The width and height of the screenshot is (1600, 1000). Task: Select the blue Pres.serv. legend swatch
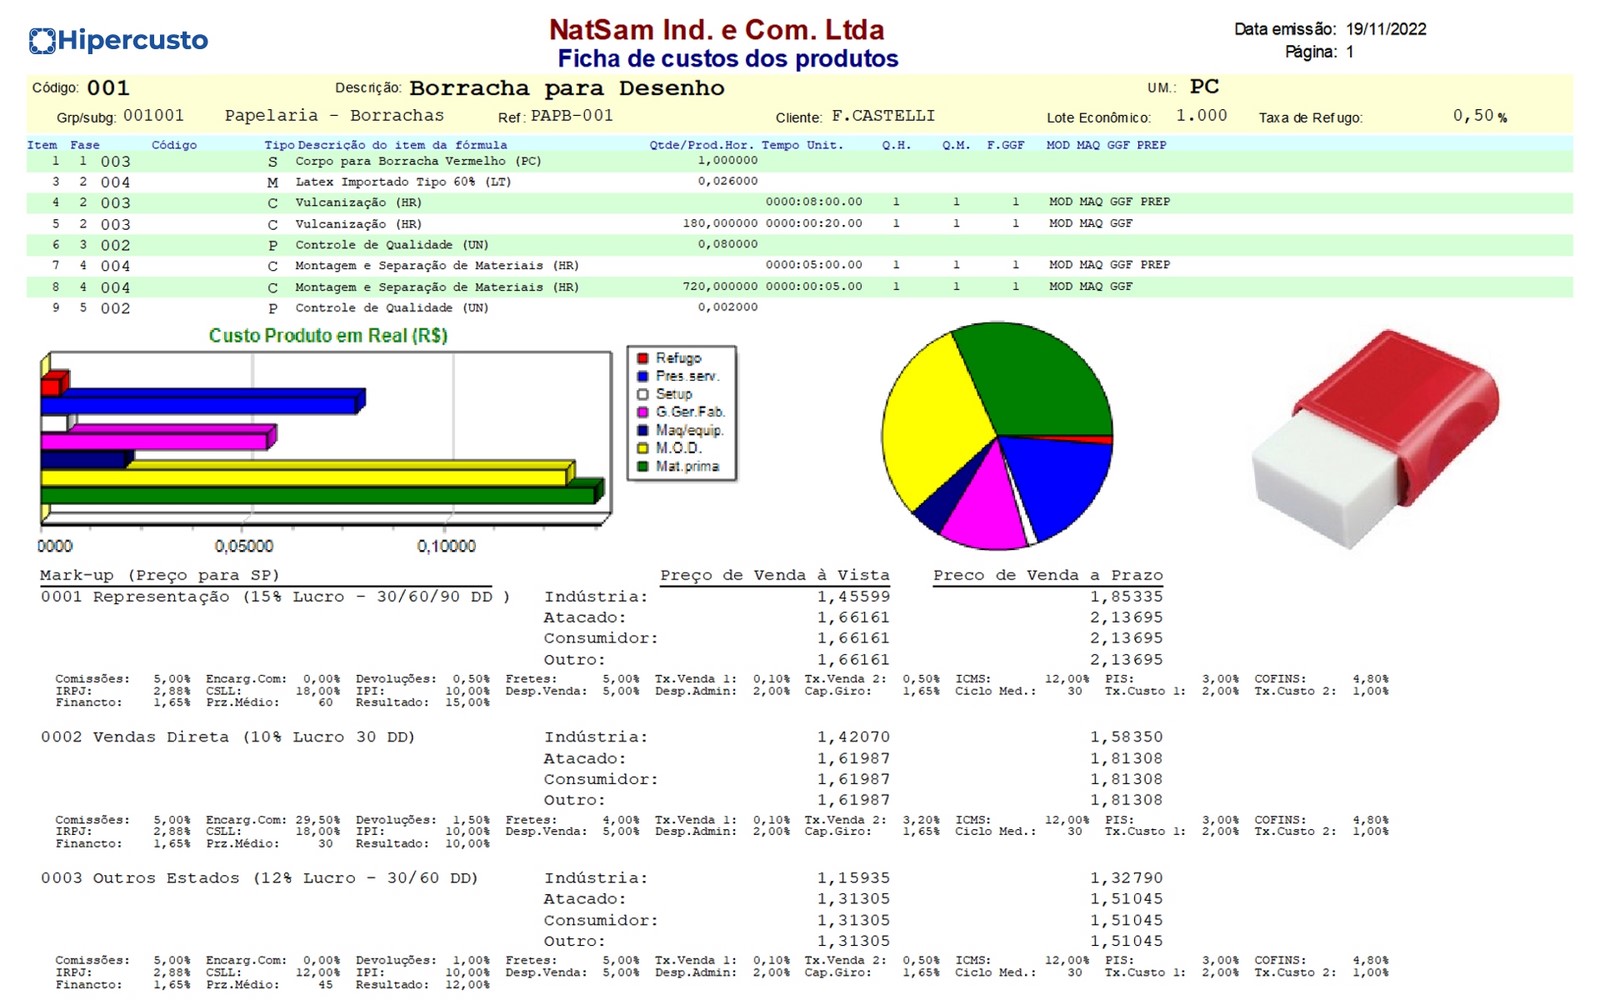643,376
